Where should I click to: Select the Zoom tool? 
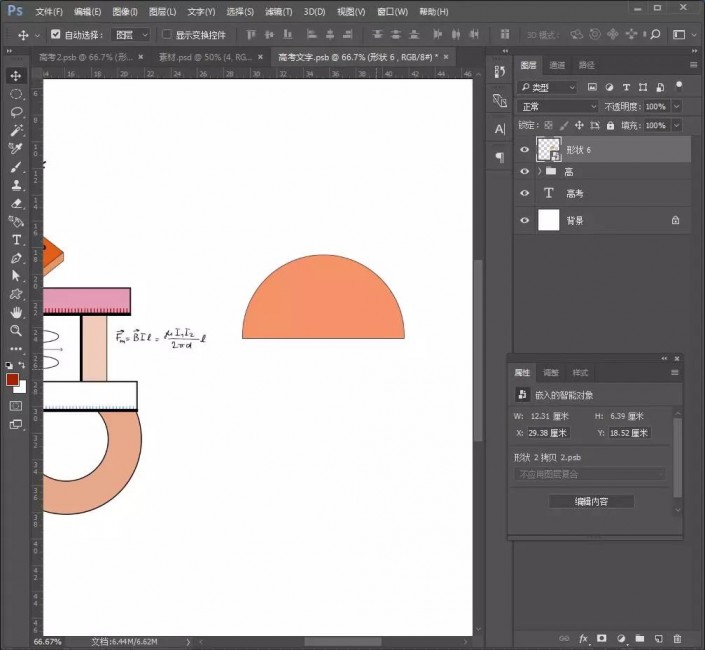[x=16, y=330]
